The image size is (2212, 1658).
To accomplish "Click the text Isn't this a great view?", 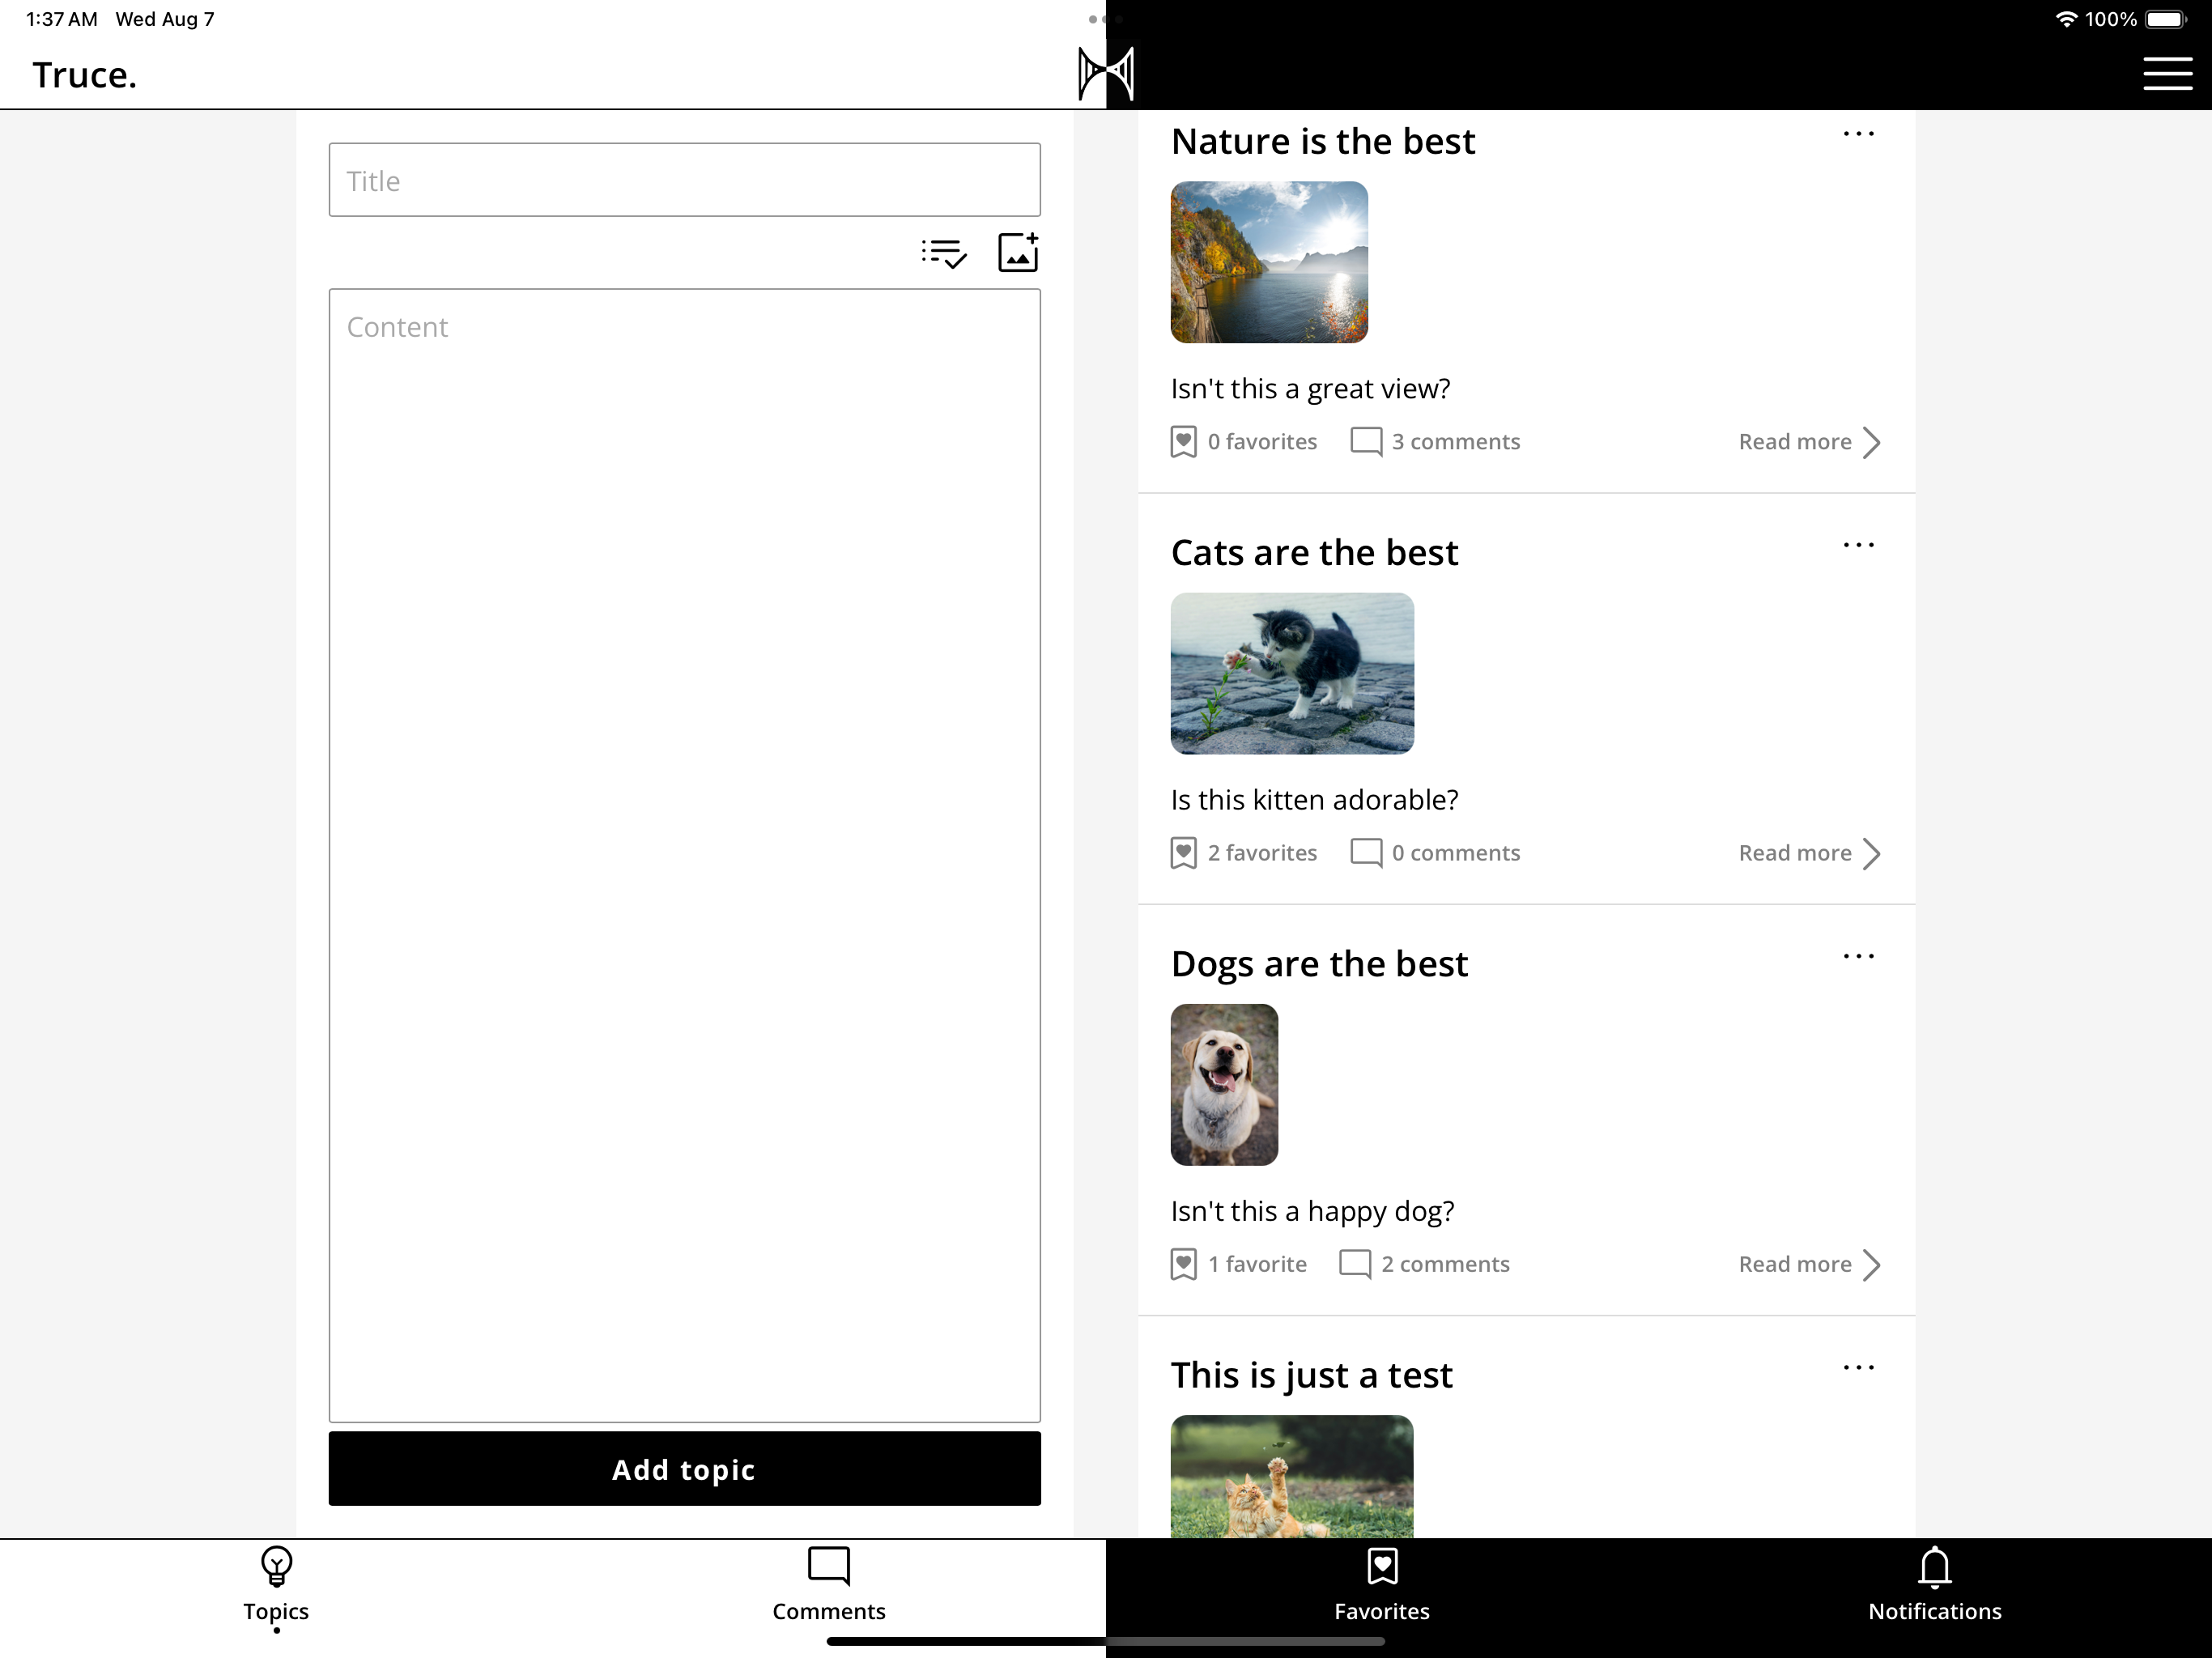I will pos(1310,389).
